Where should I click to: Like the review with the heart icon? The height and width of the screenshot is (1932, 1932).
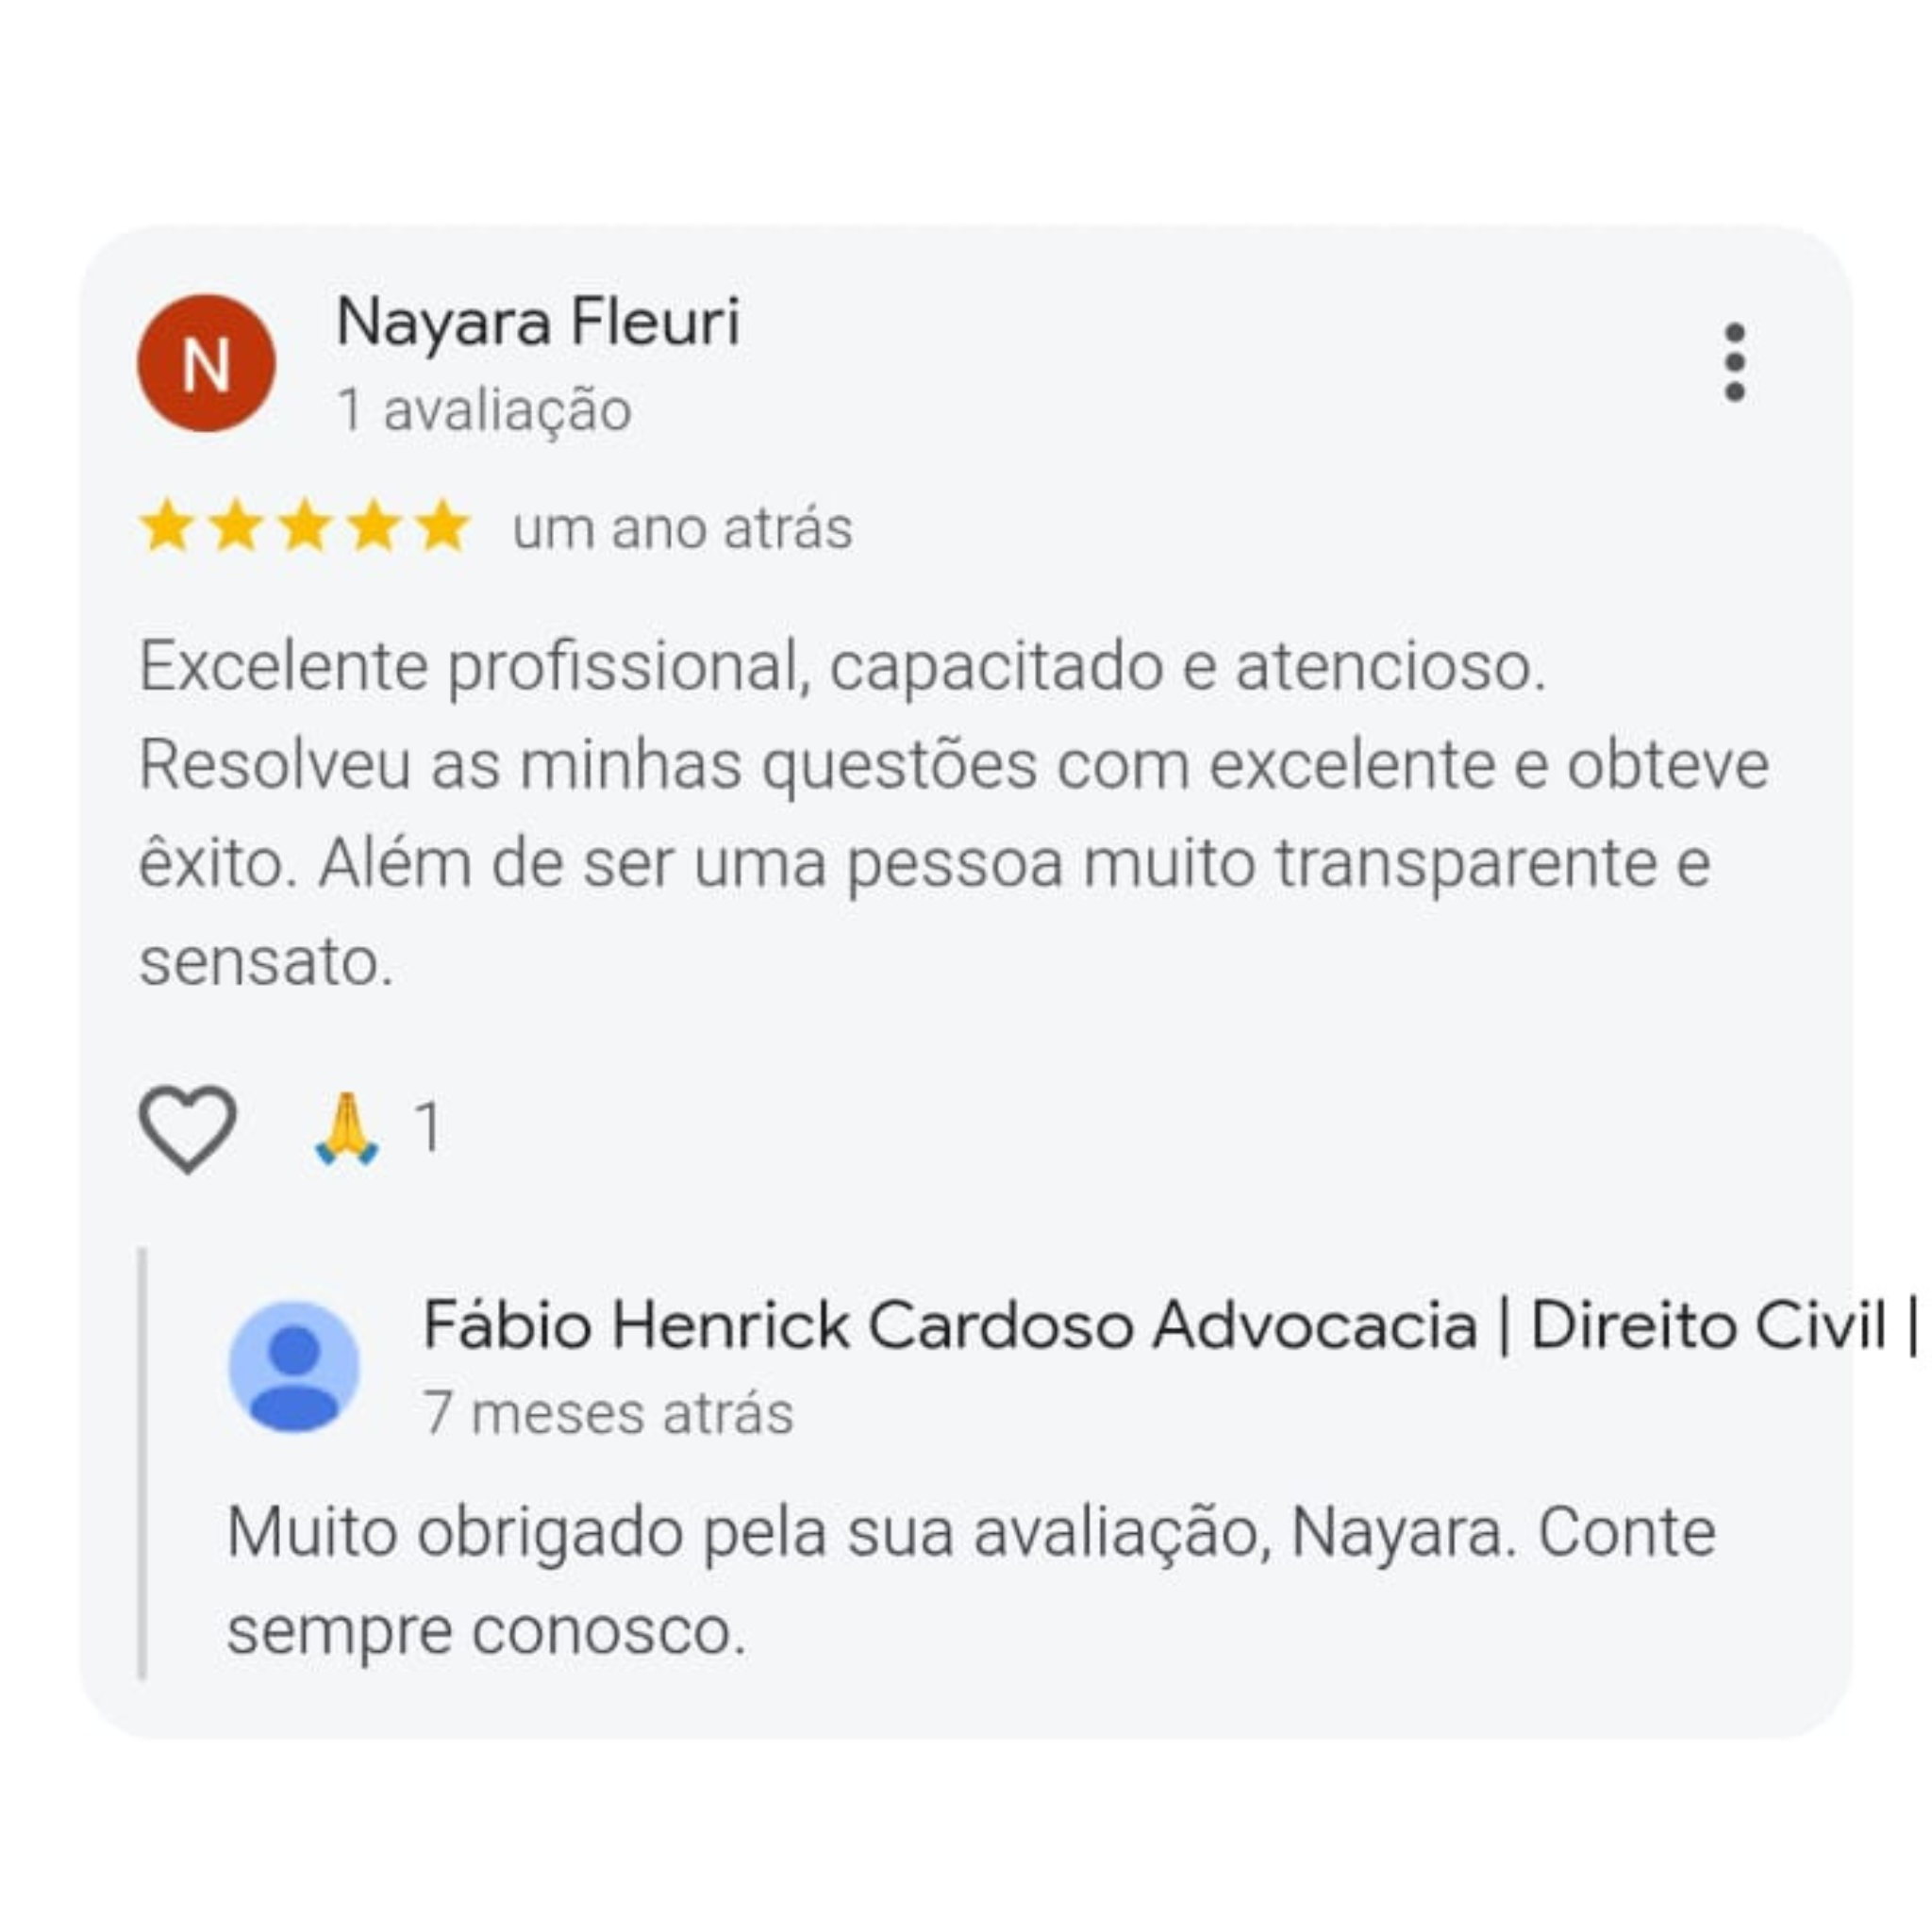click(x=187, y=1127)
